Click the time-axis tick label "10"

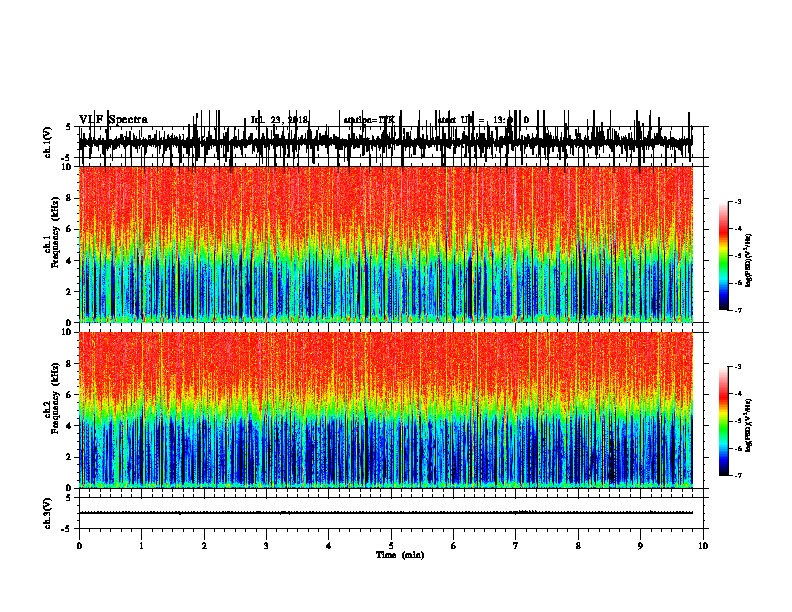coord(703,546)
